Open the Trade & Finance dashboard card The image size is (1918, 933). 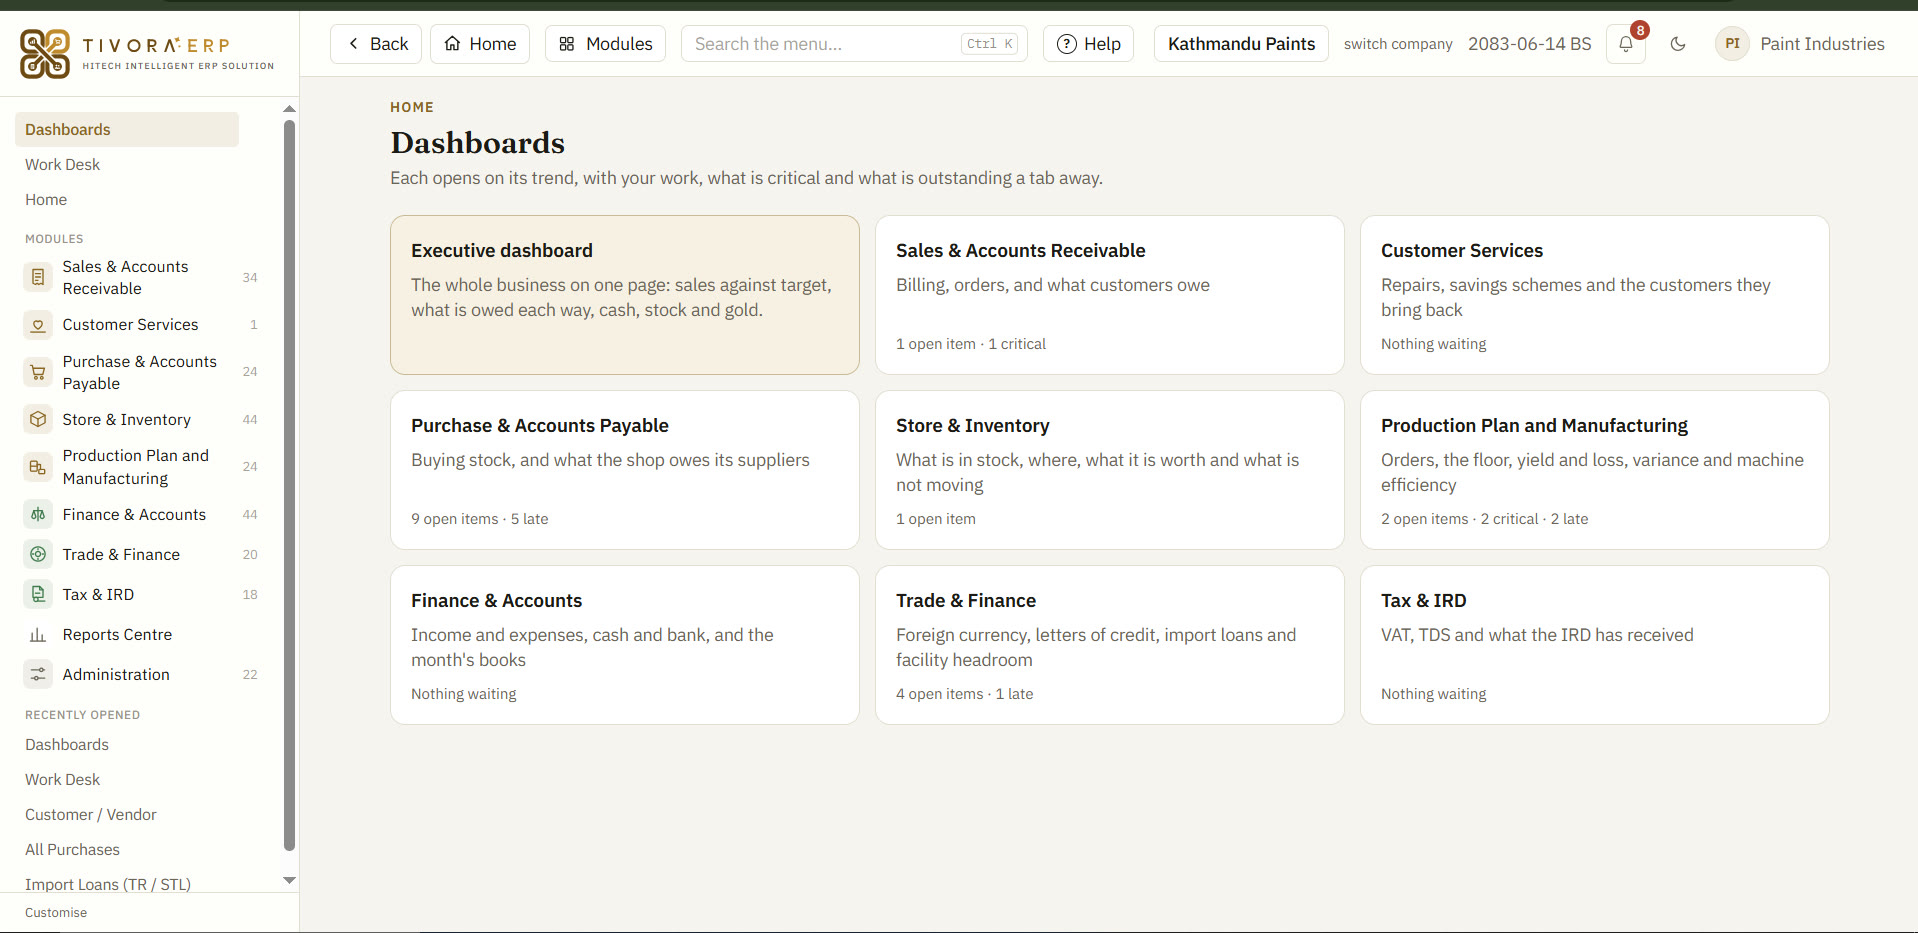click(1110, 645)
